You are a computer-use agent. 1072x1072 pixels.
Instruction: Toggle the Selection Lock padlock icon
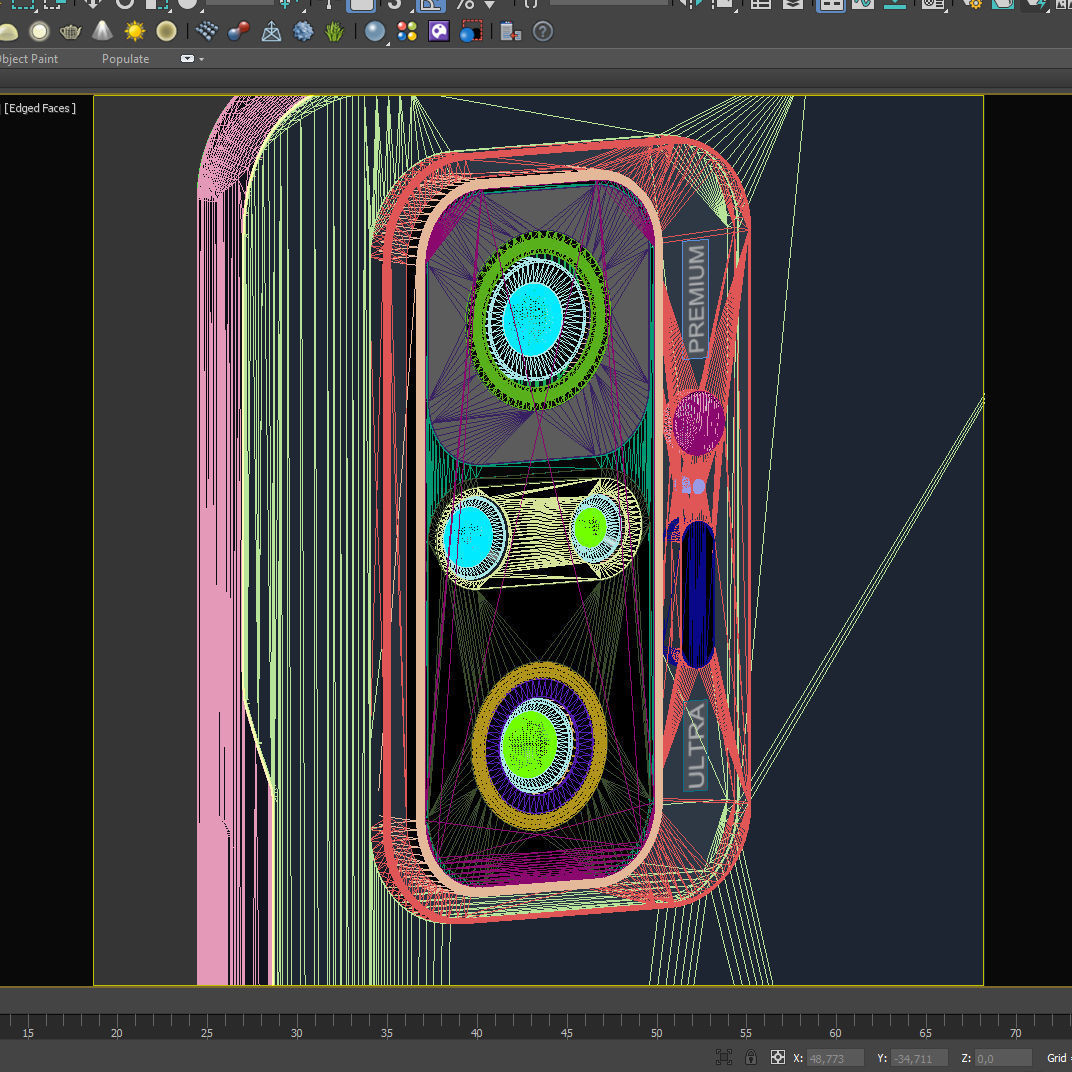point(751,1057)
